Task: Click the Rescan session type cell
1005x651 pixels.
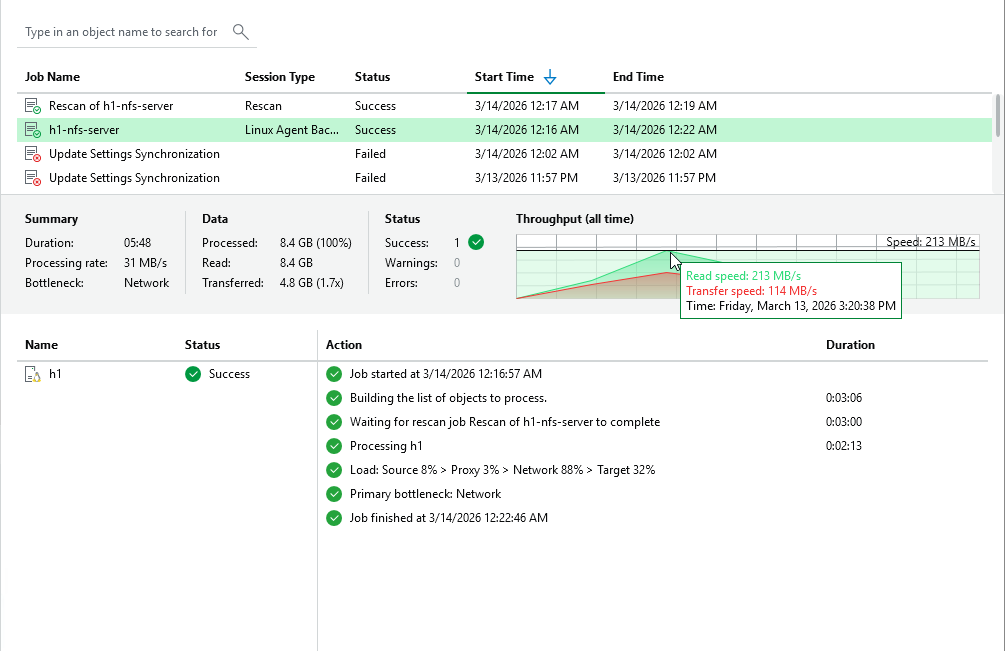Action: [263, 106]
